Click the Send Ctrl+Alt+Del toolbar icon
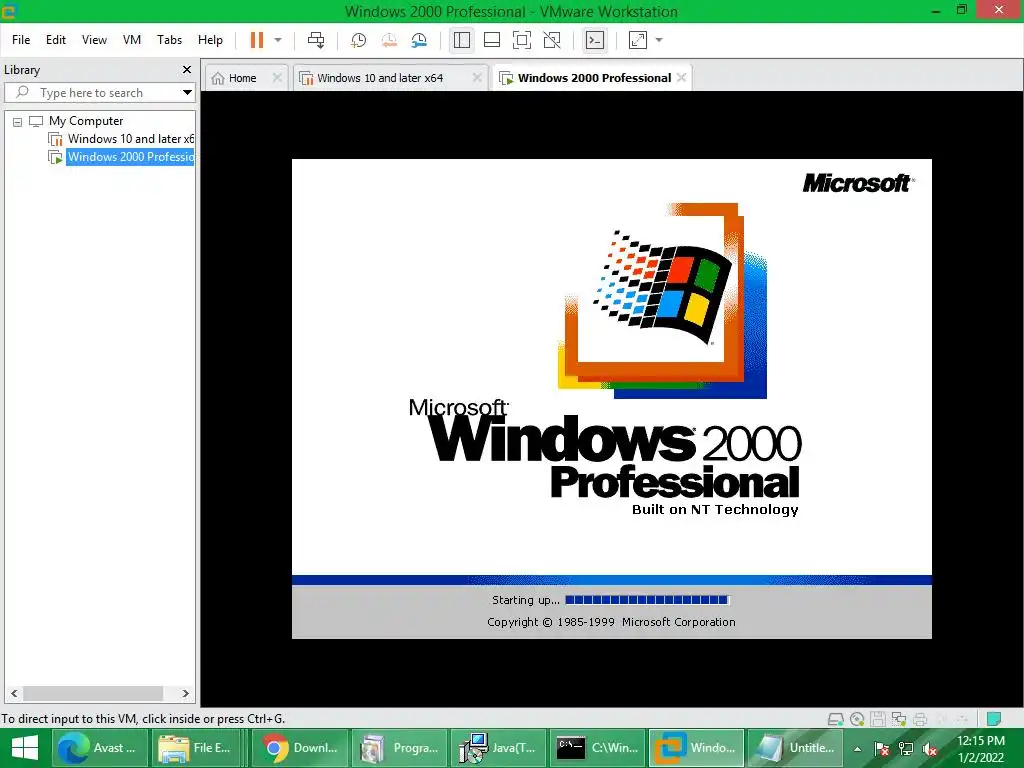The image size is (1024, 768). click(316, 40)
